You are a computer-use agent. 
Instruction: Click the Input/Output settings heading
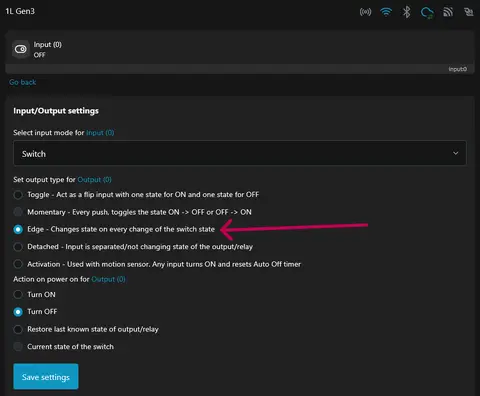[x=56, y=111]
